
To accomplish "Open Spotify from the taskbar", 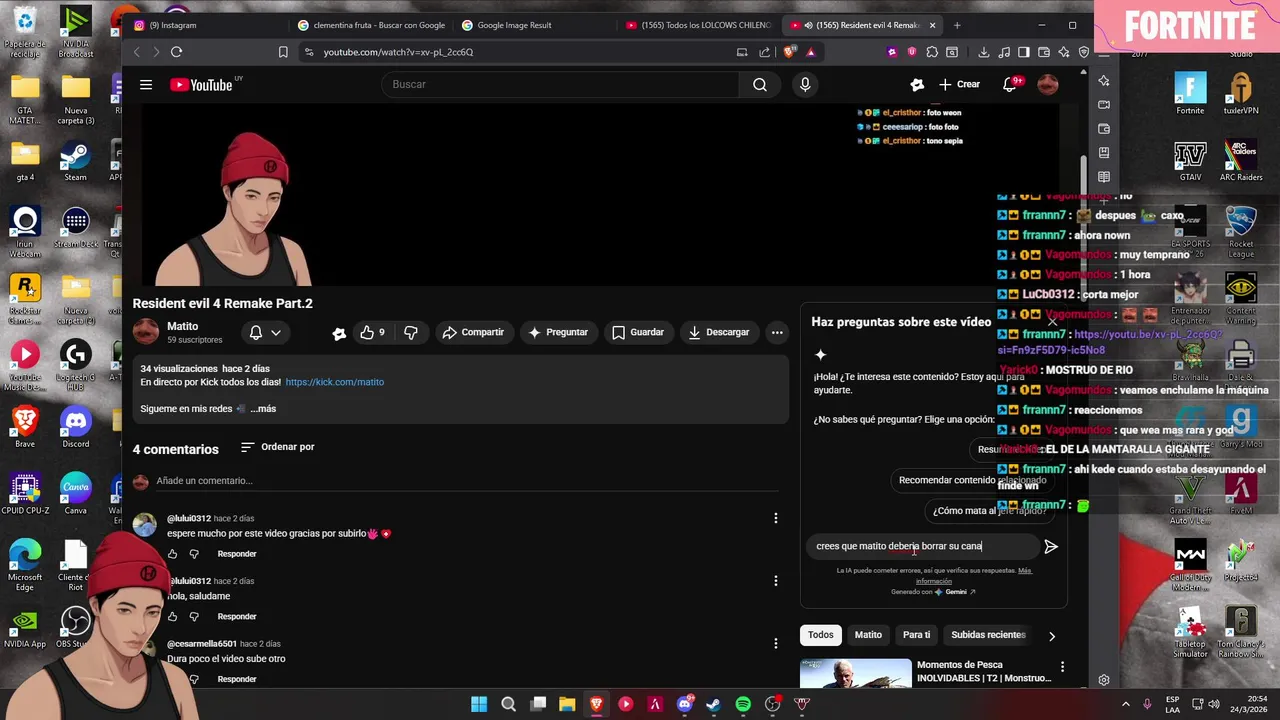I will pyautogui.click(x=743, y=705).
